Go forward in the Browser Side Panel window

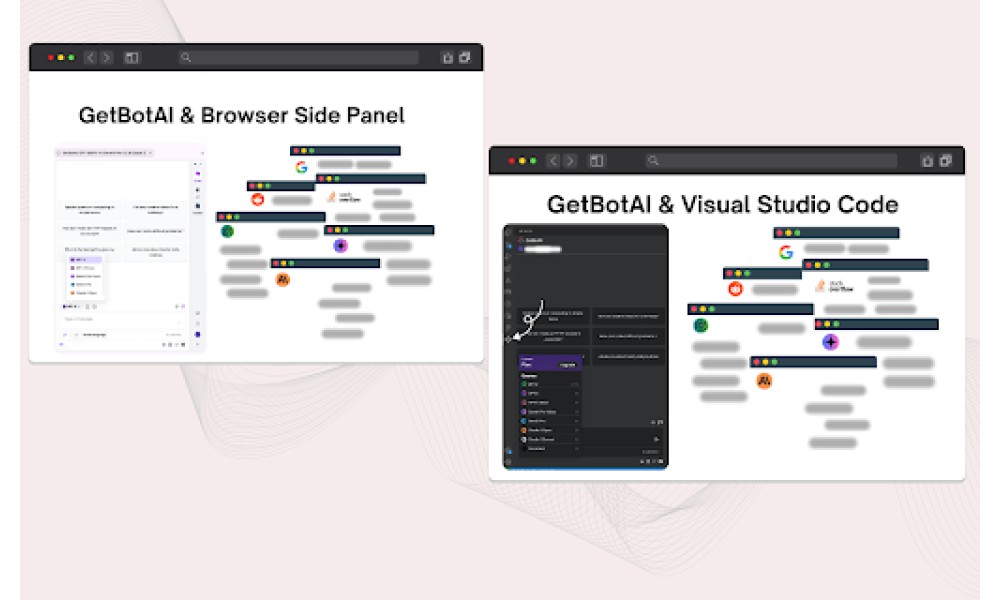[107, 58]
